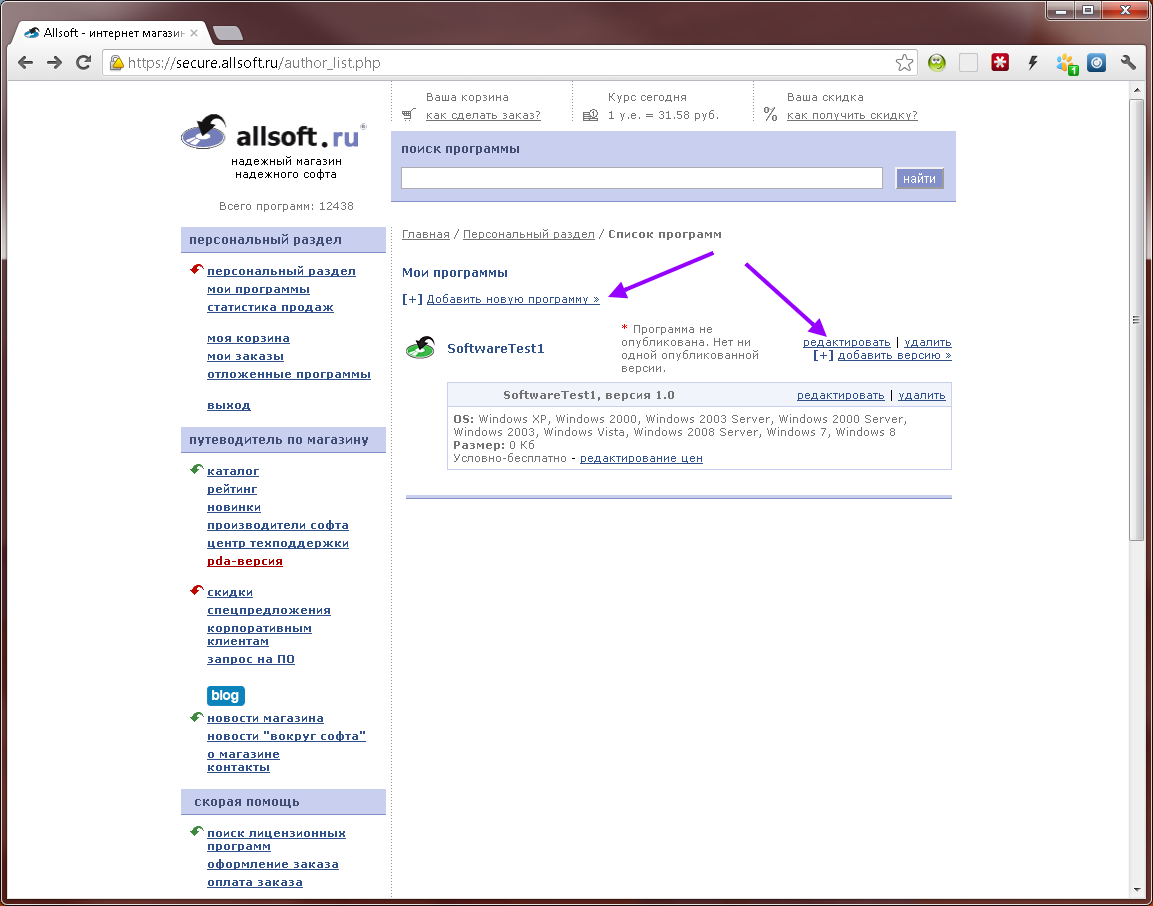Viewport: 1153px width, 906px height.
Task: Click the currency rate icon
Action: tap(590, 115)
